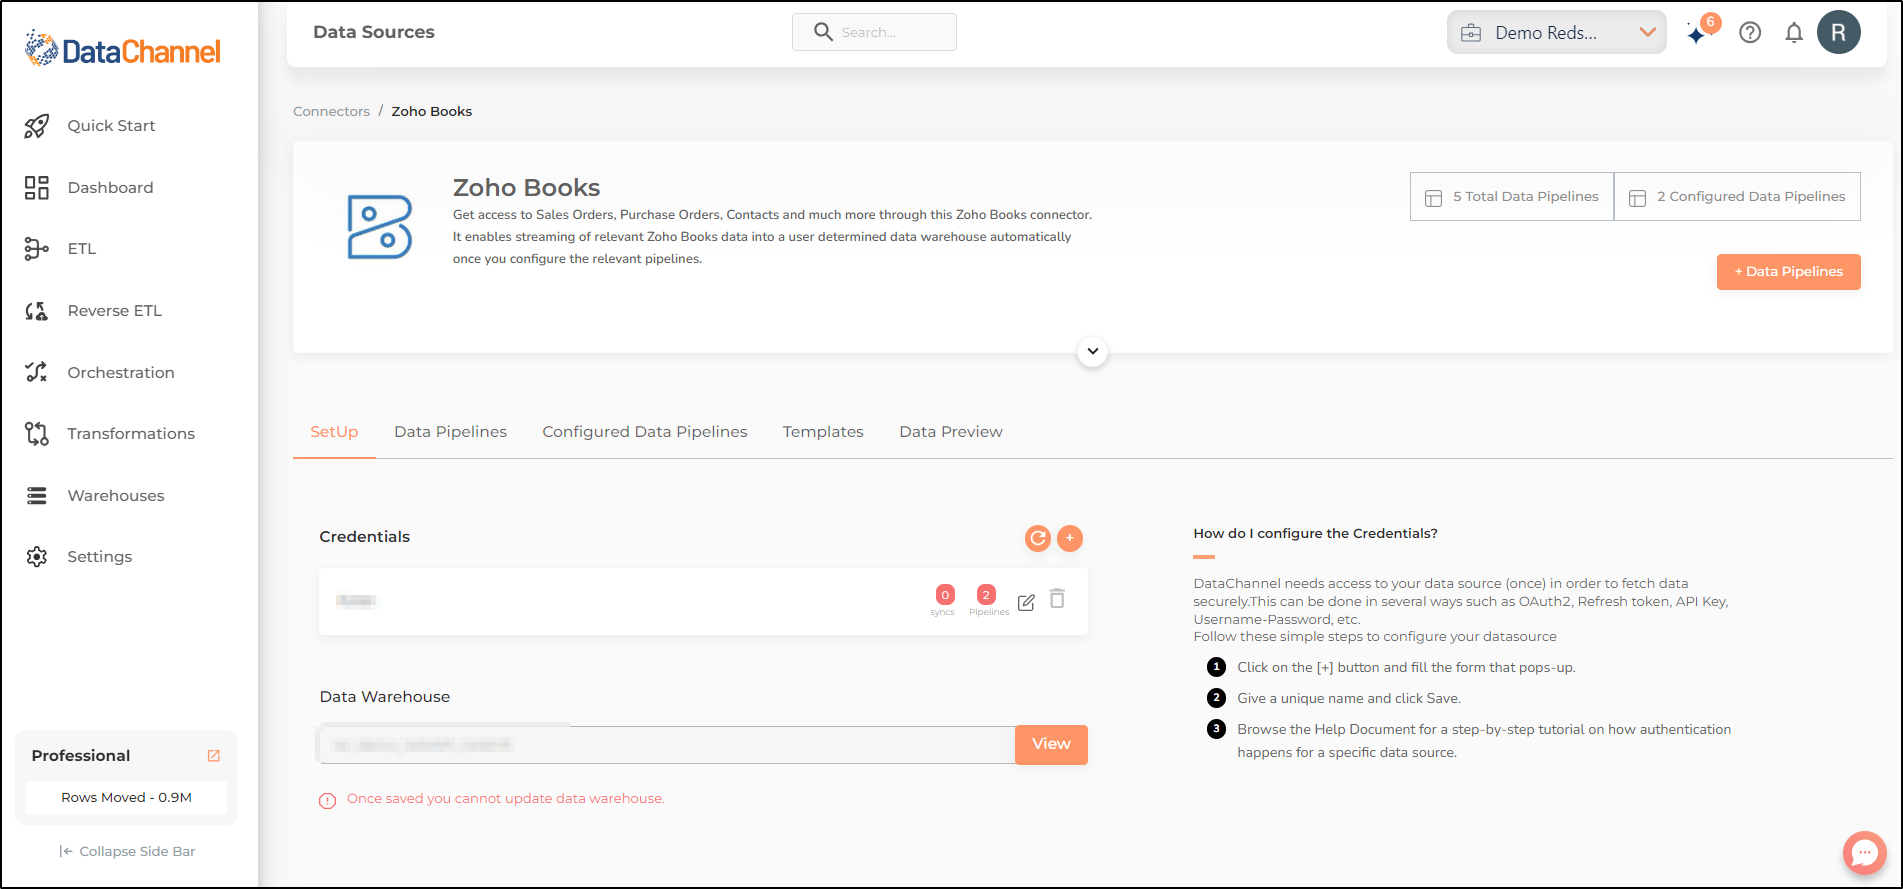The width and height of the screenshot is (1903, 889).
Task: Click the syncs count badge
Action: [945, 595]
